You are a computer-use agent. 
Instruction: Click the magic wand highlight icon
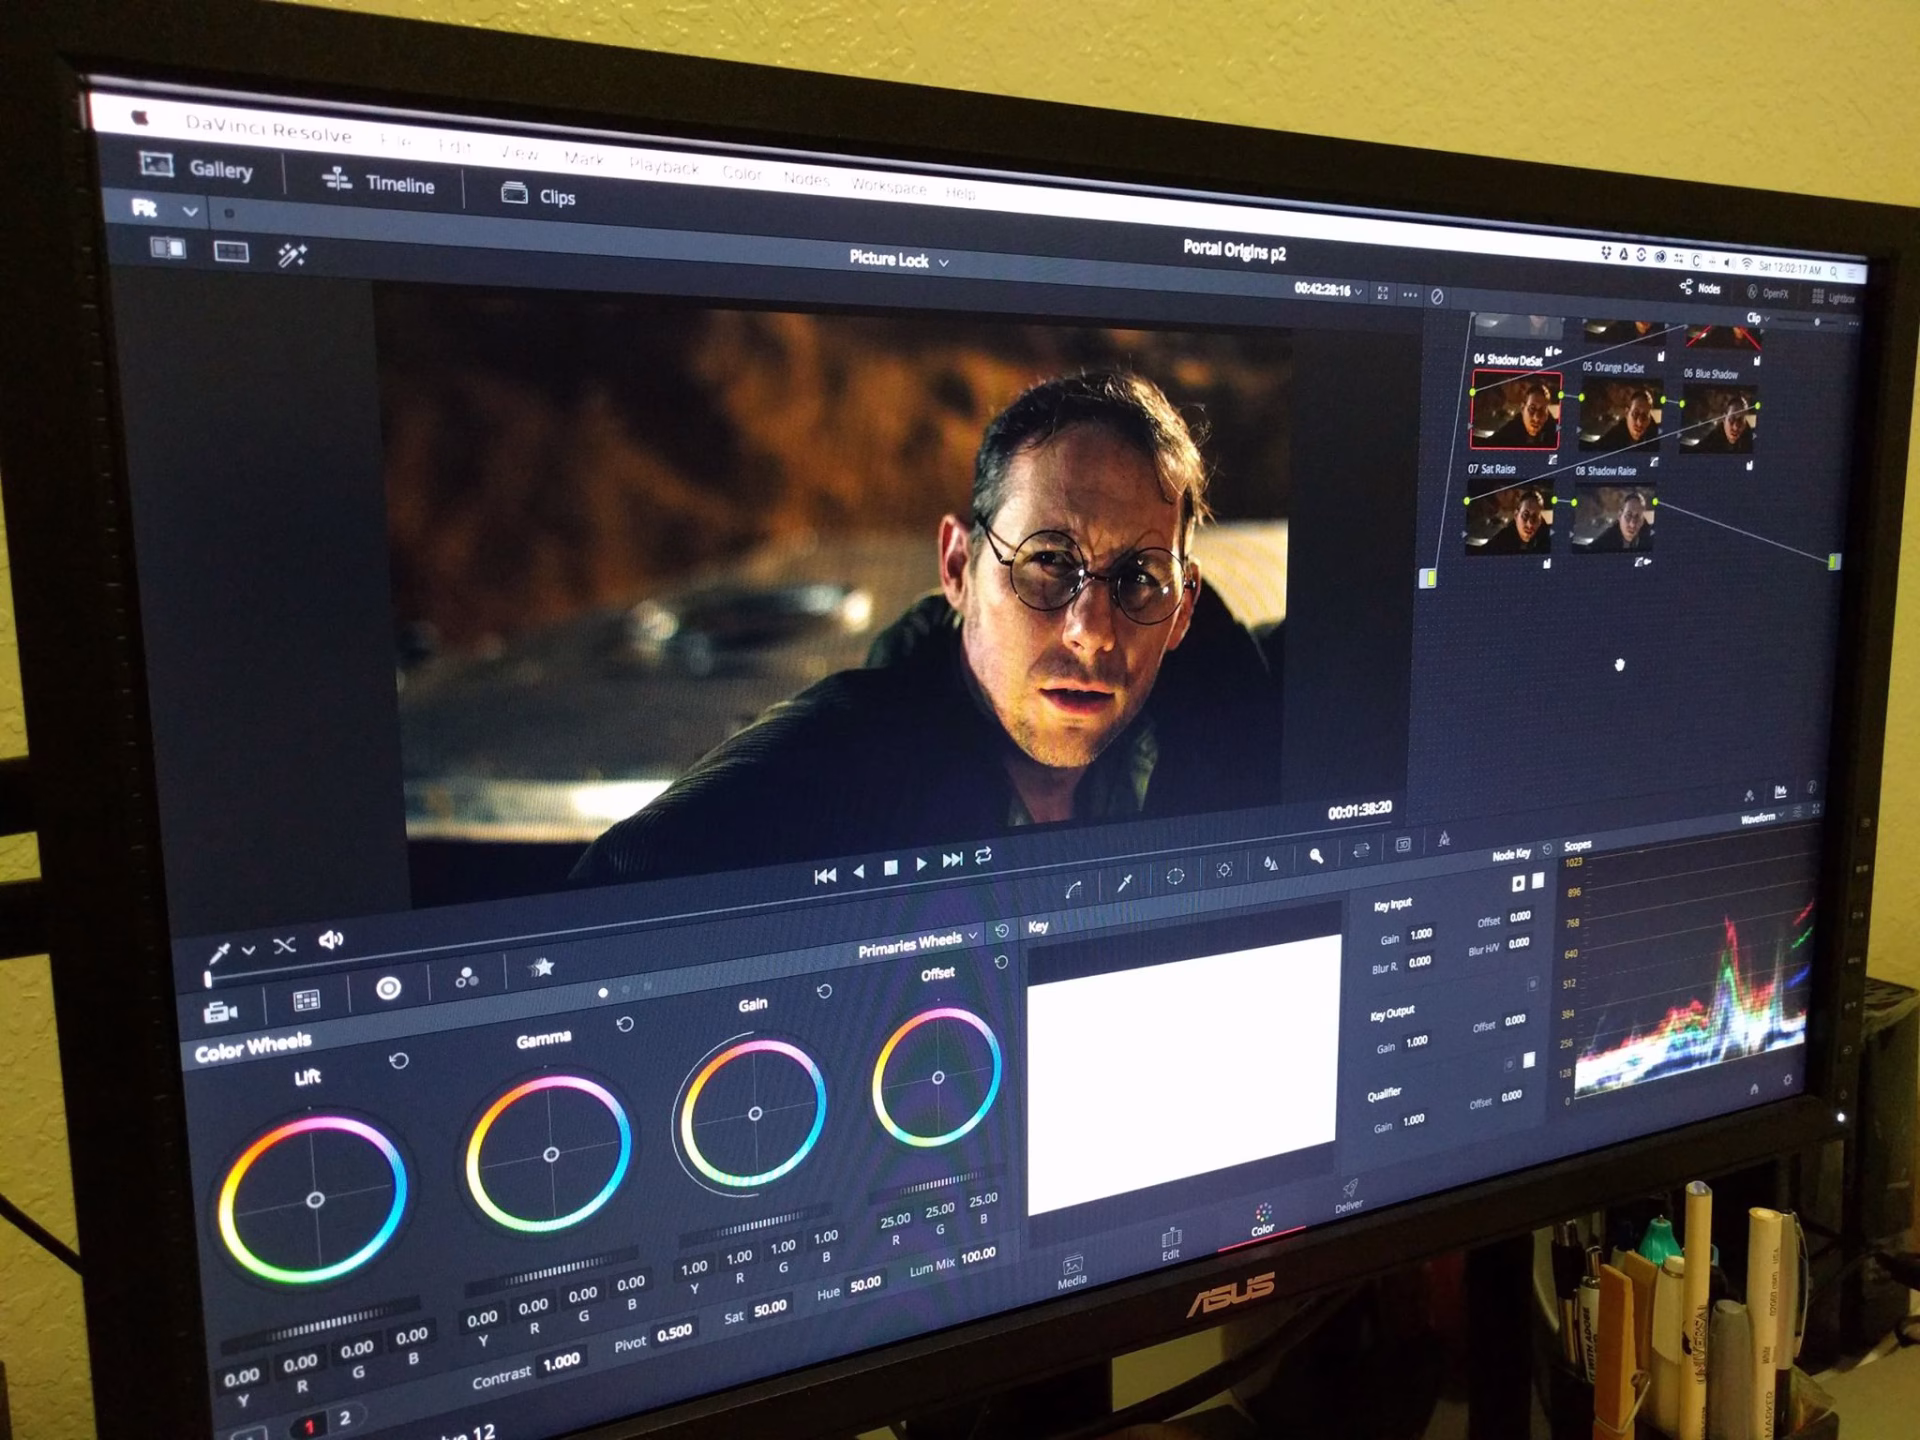point(291,255)
